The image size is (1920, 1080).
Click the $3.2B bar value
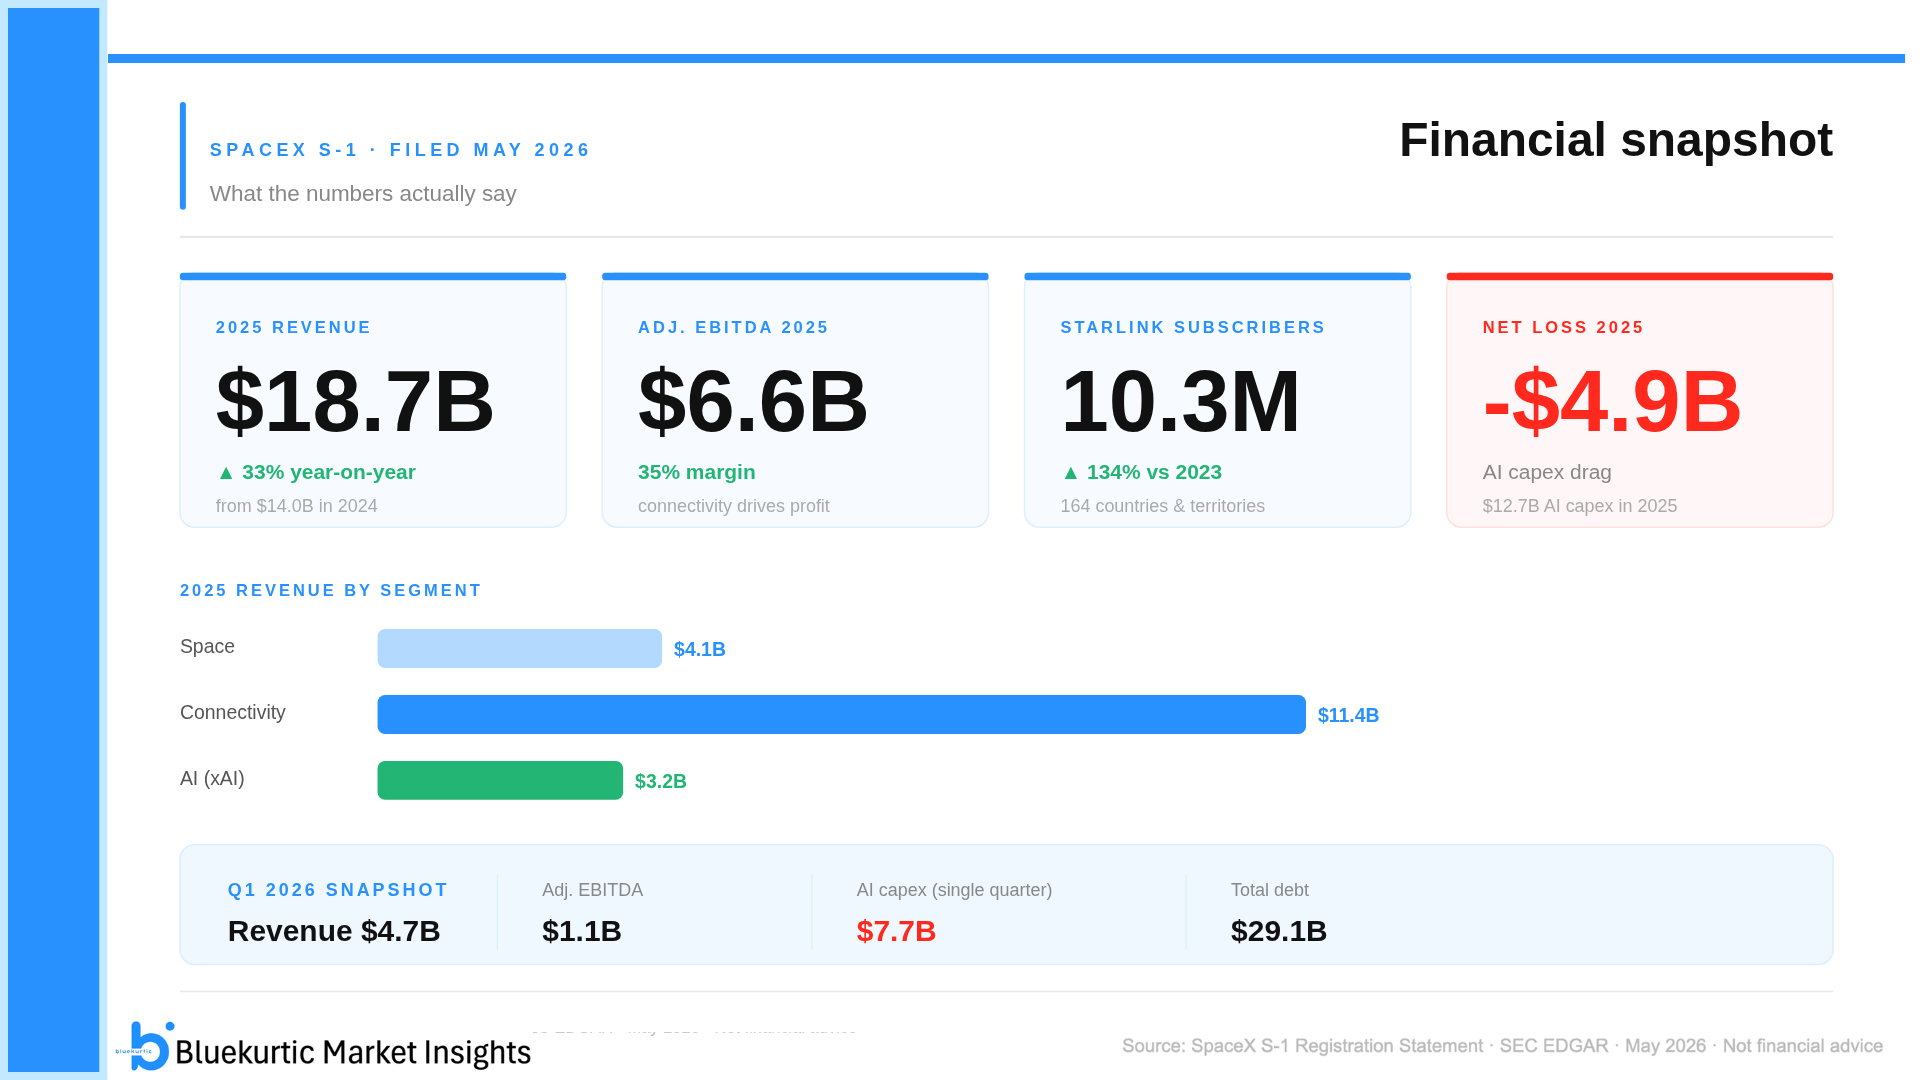(x=660, y=781)
